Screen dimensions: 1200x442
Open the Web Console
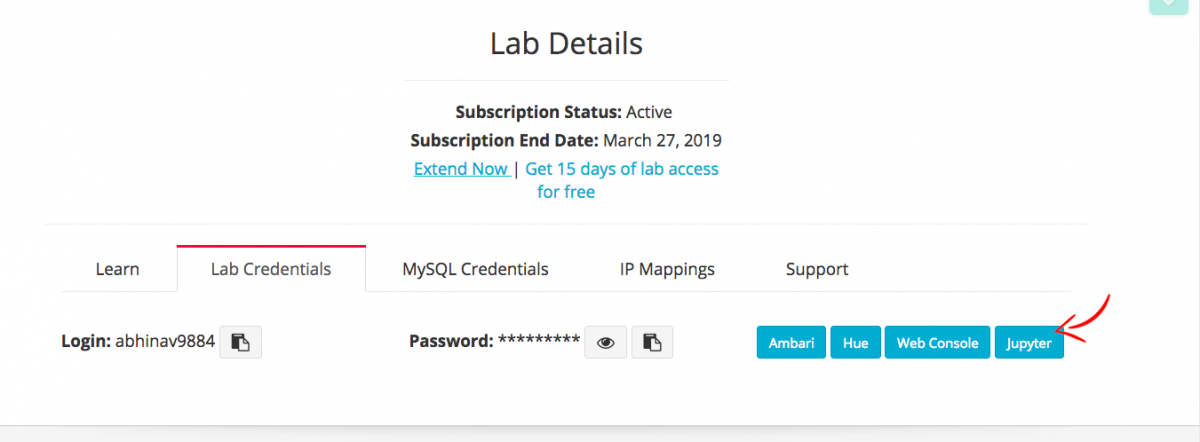point(937,342)
